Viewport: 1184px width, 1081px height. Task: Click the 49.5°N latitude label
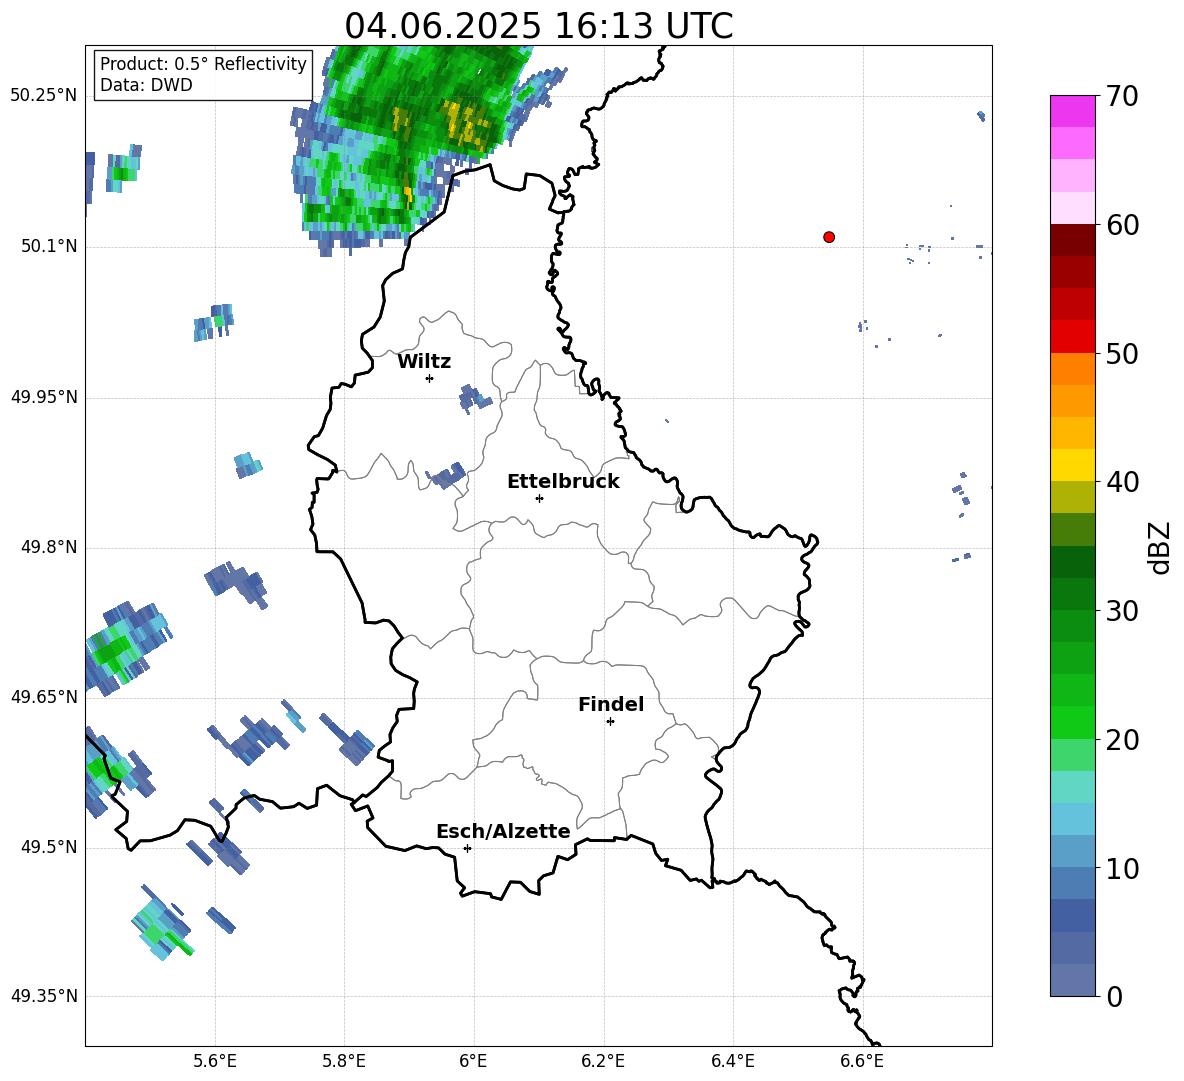tap(48, 846)
